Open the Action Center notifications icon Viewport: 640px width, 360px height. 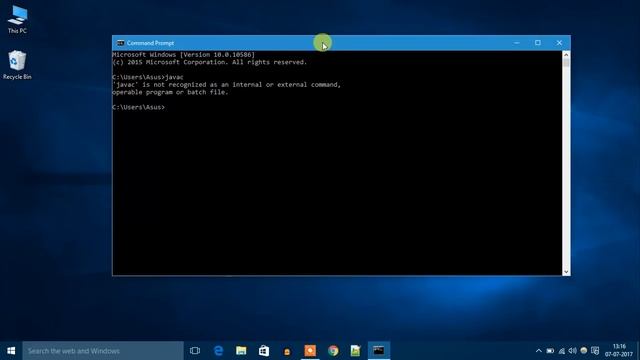point(595,351)
